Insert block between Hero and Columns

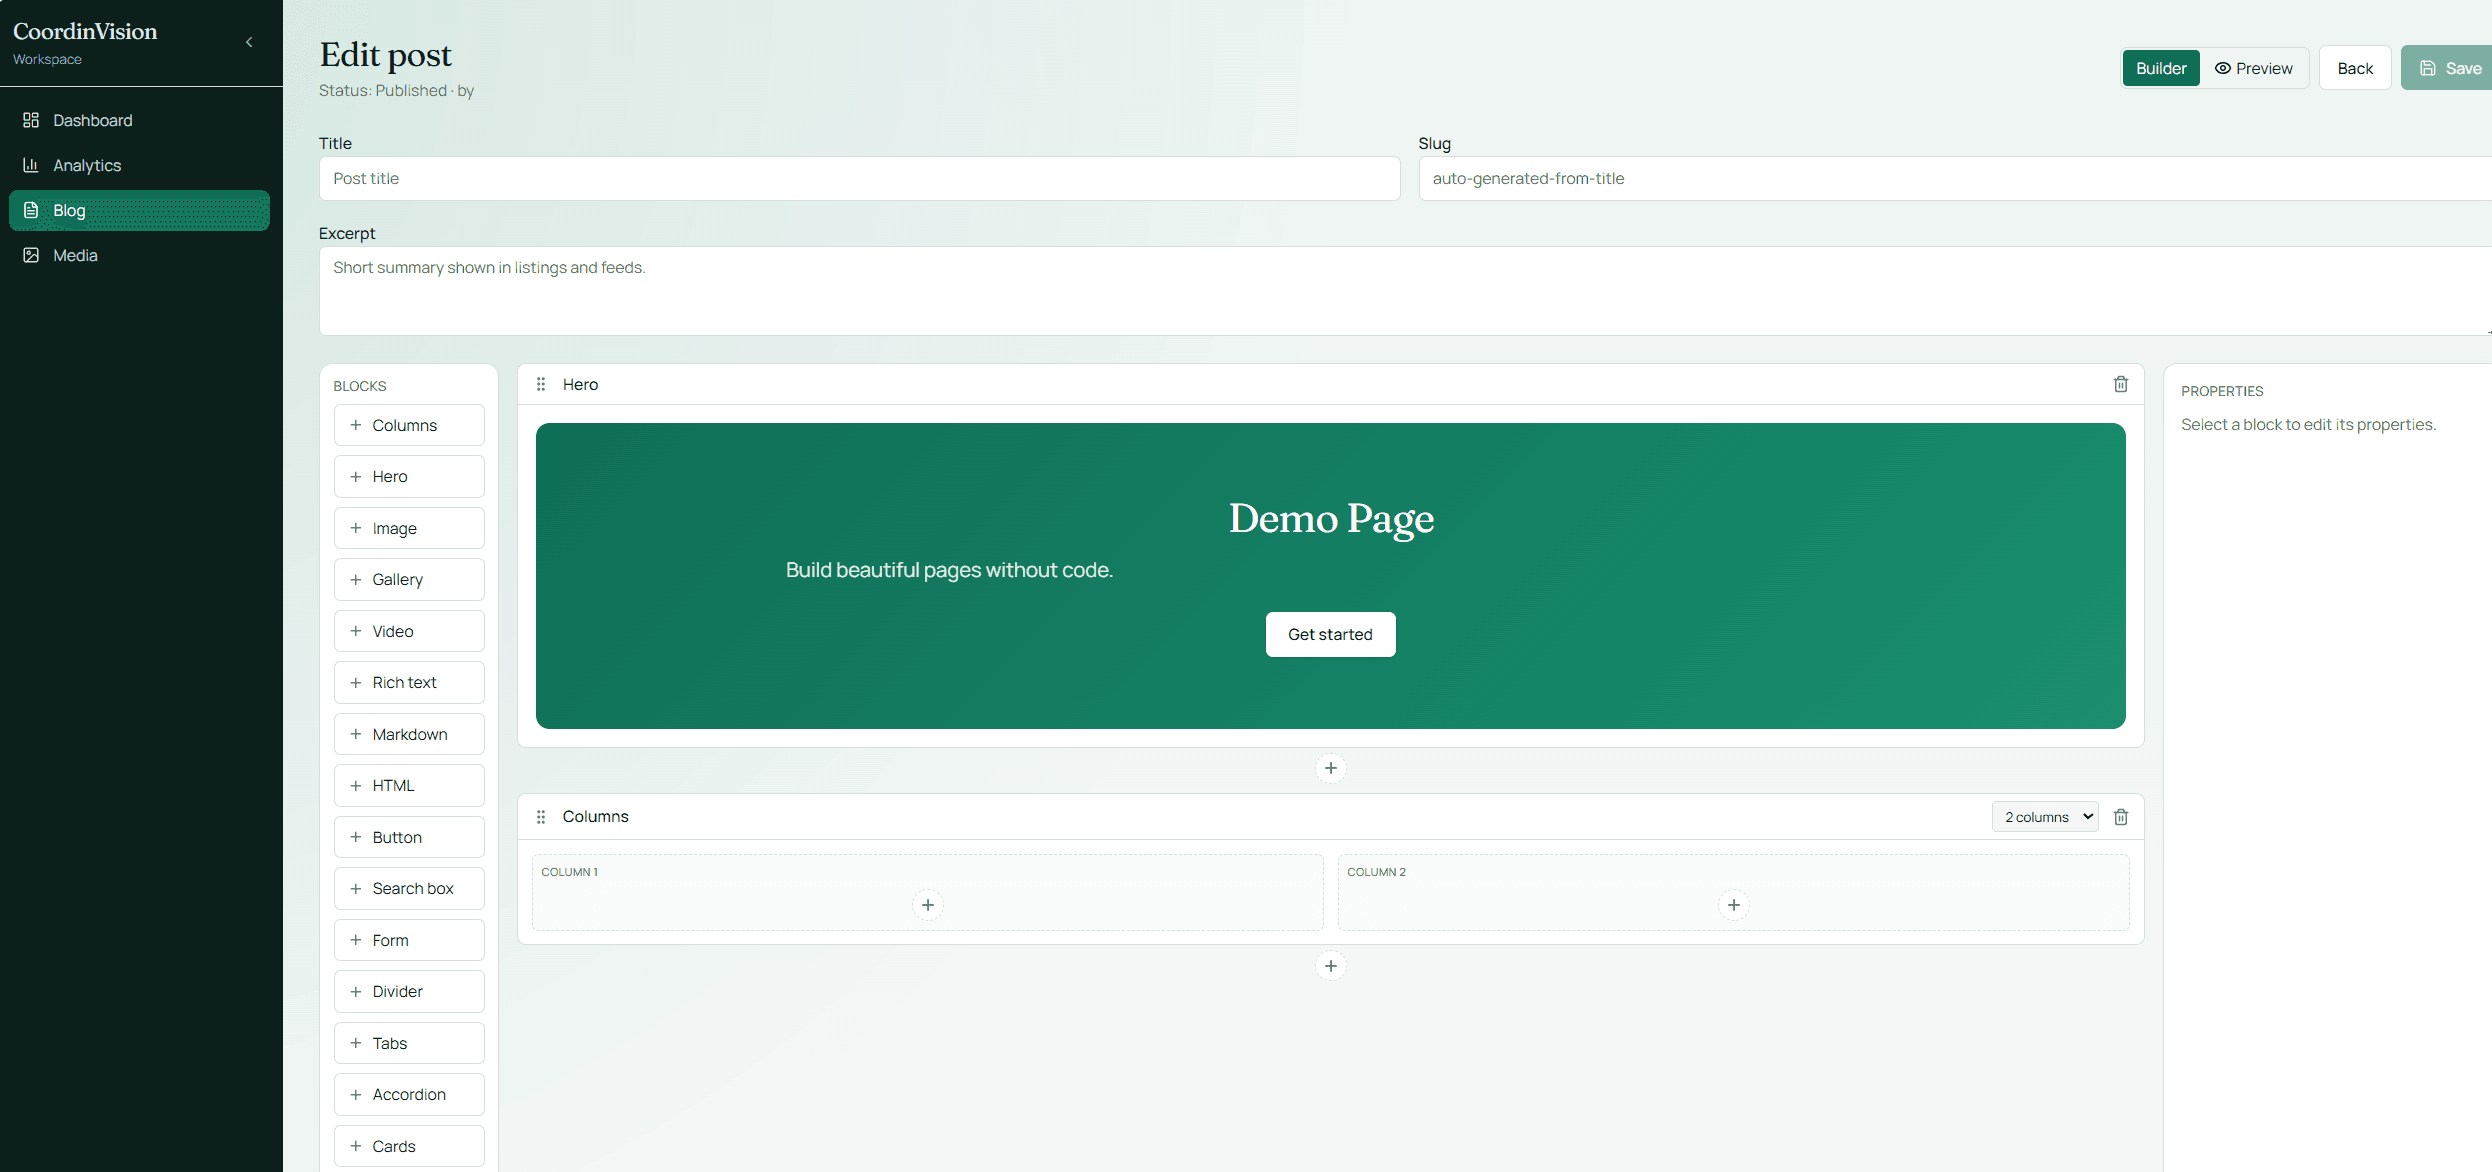pyautogui.click(x=1330, y=768)
